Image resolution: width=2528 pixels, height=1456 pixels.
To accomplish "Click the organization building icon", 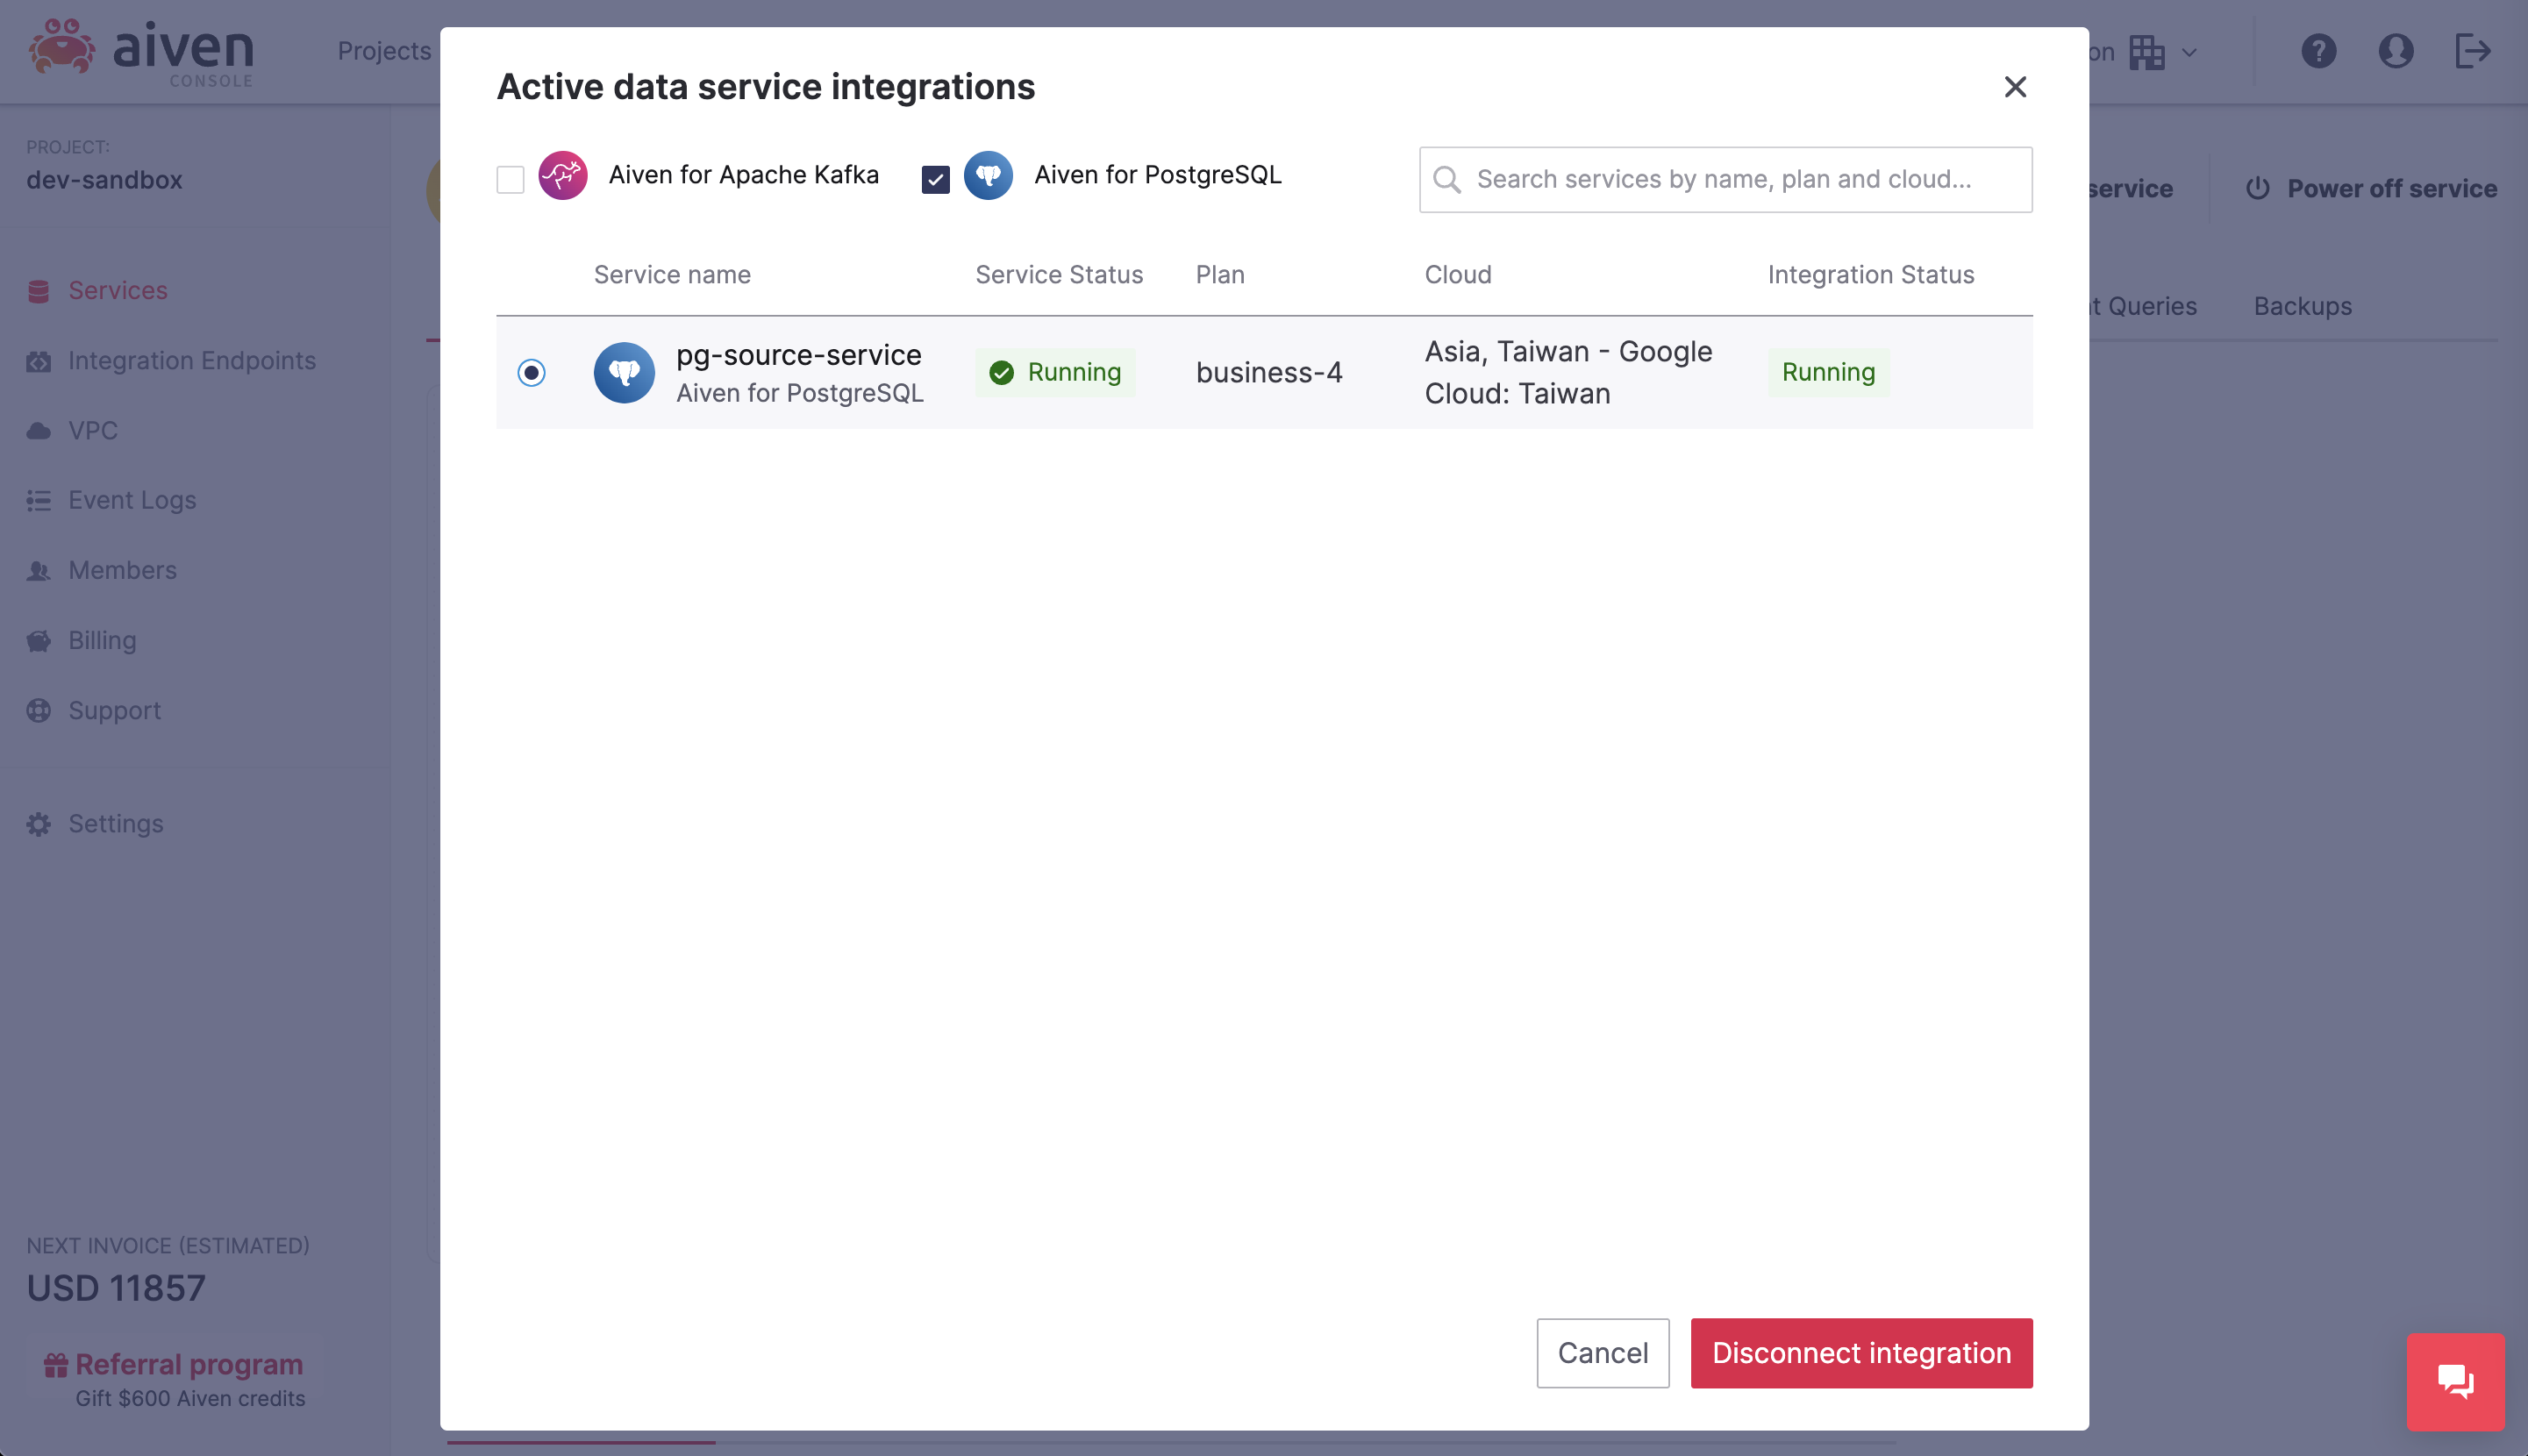I will pos(2146,52).
